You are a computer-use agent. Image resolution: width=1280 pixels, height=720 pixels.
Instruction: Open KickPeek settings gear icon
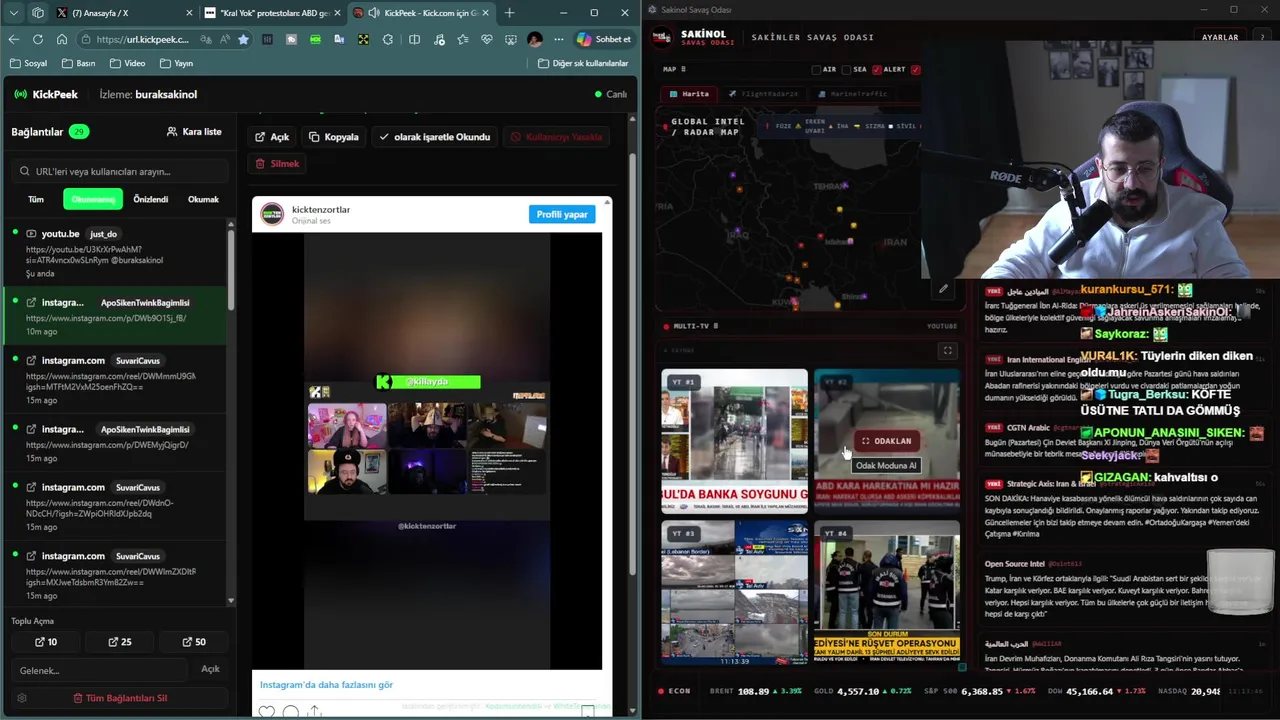pyautogui.click(x=22, y=698)
